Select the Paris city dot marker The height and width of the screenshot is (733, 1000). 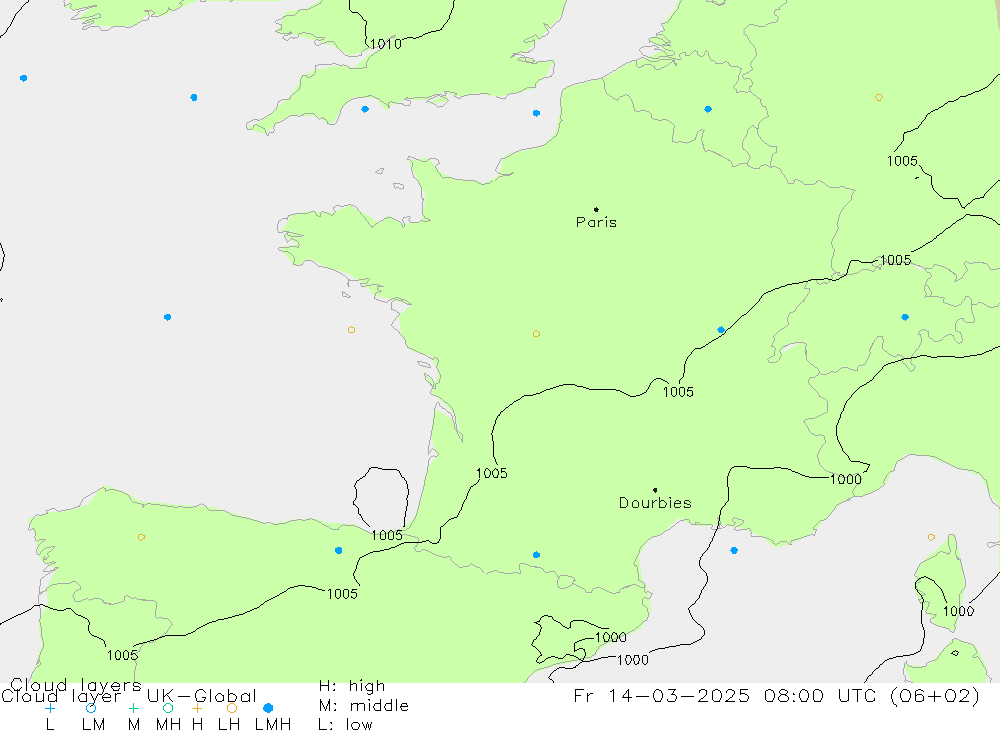point(596,209)
